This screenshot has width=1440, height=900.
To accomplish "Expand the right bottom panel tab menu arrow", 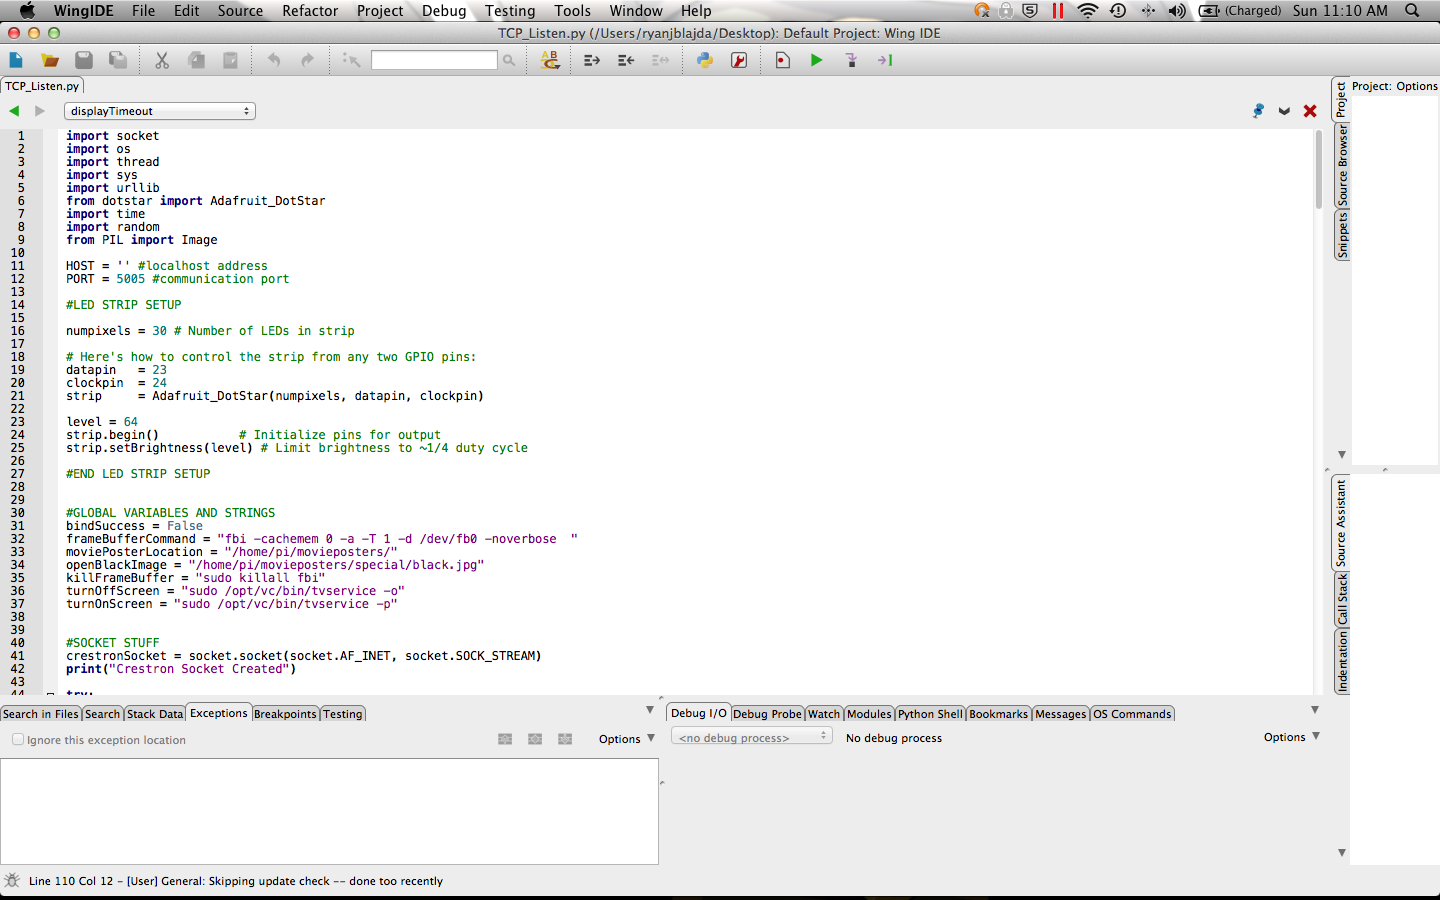I will pos(1315,710).
